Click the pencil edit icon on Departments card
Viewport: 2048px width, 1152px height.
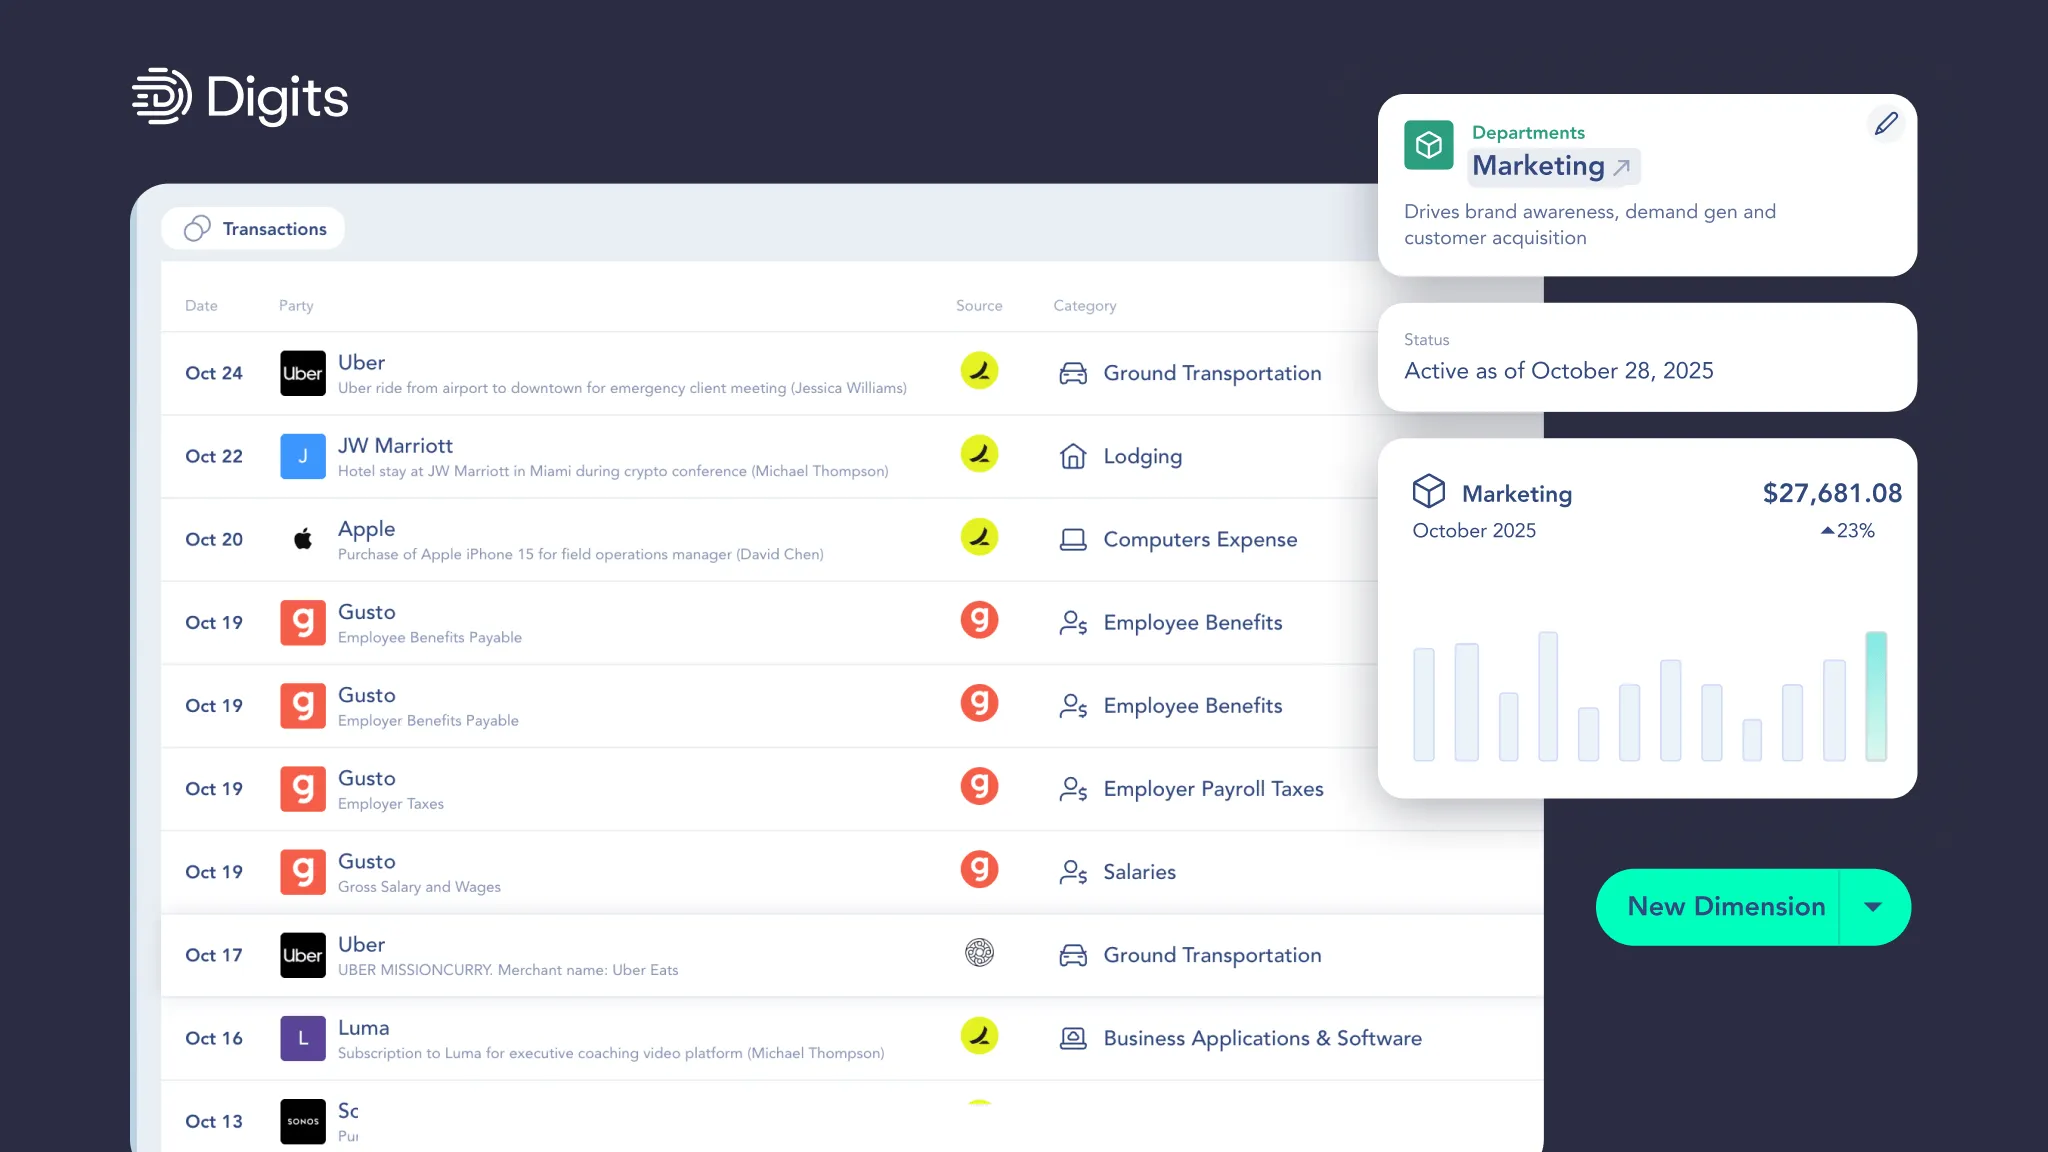pos(1886,124)
